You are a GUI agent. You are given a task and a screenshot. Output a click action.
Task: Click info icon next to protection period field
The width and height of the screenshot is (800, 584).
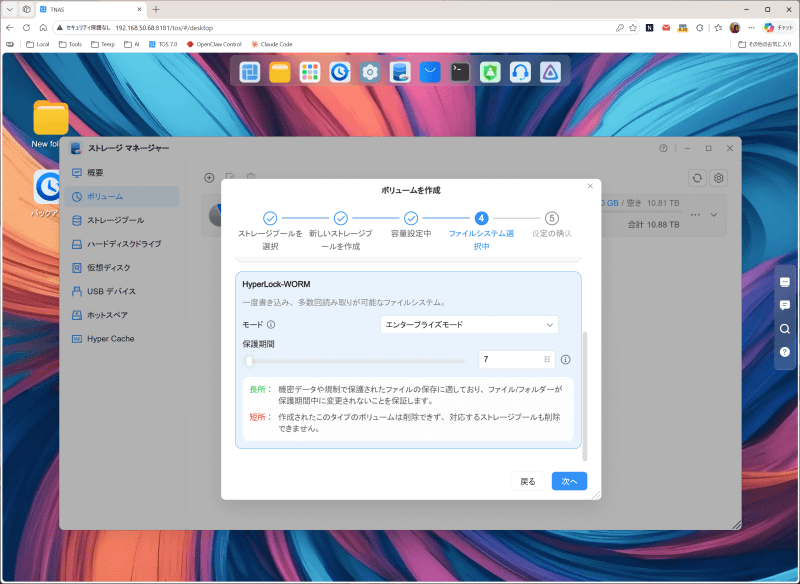(x=565, y=360)
